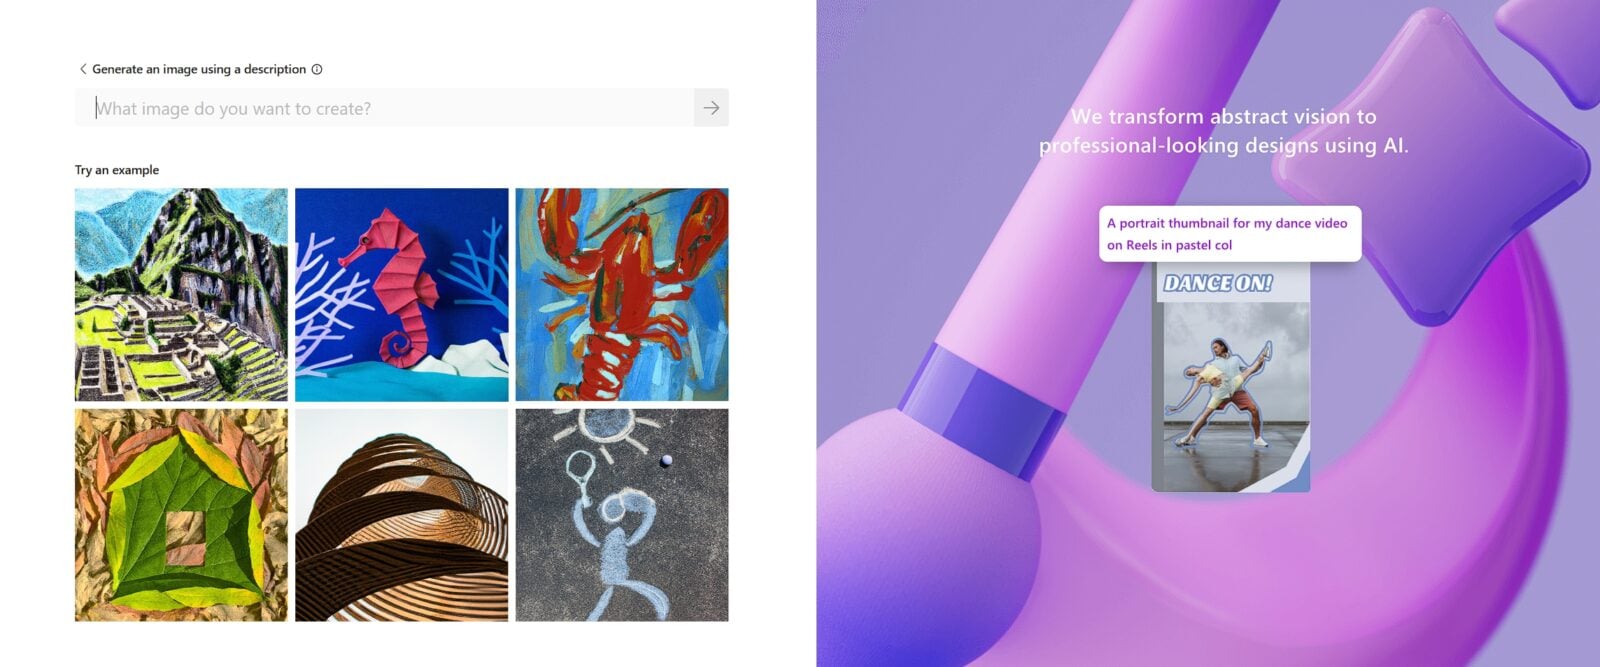Select the green leaf house example
Viewport: 1600px width, 667px height.
click(181, 515)
